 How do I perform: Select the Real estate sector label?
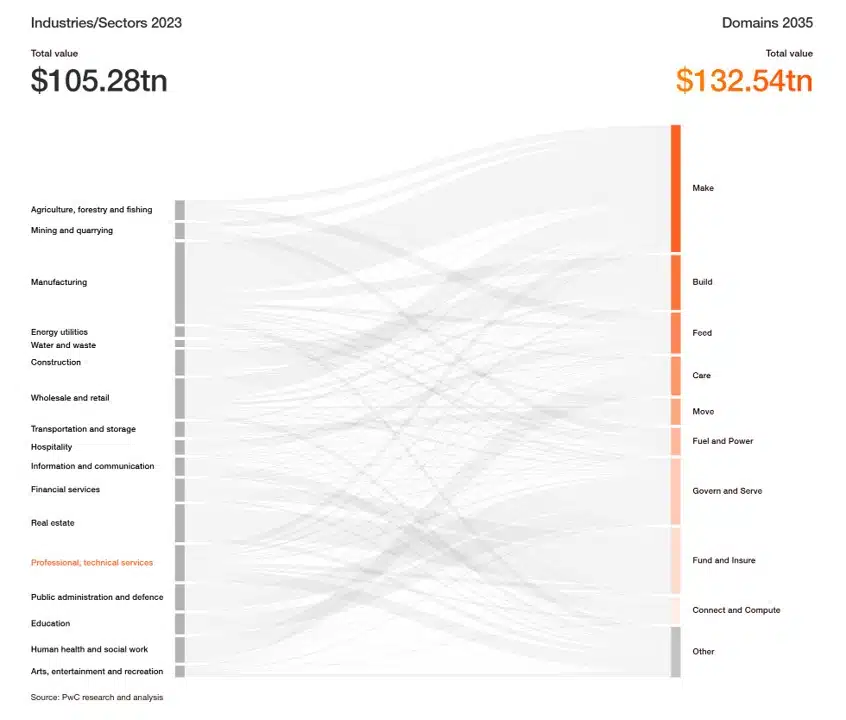52,522
